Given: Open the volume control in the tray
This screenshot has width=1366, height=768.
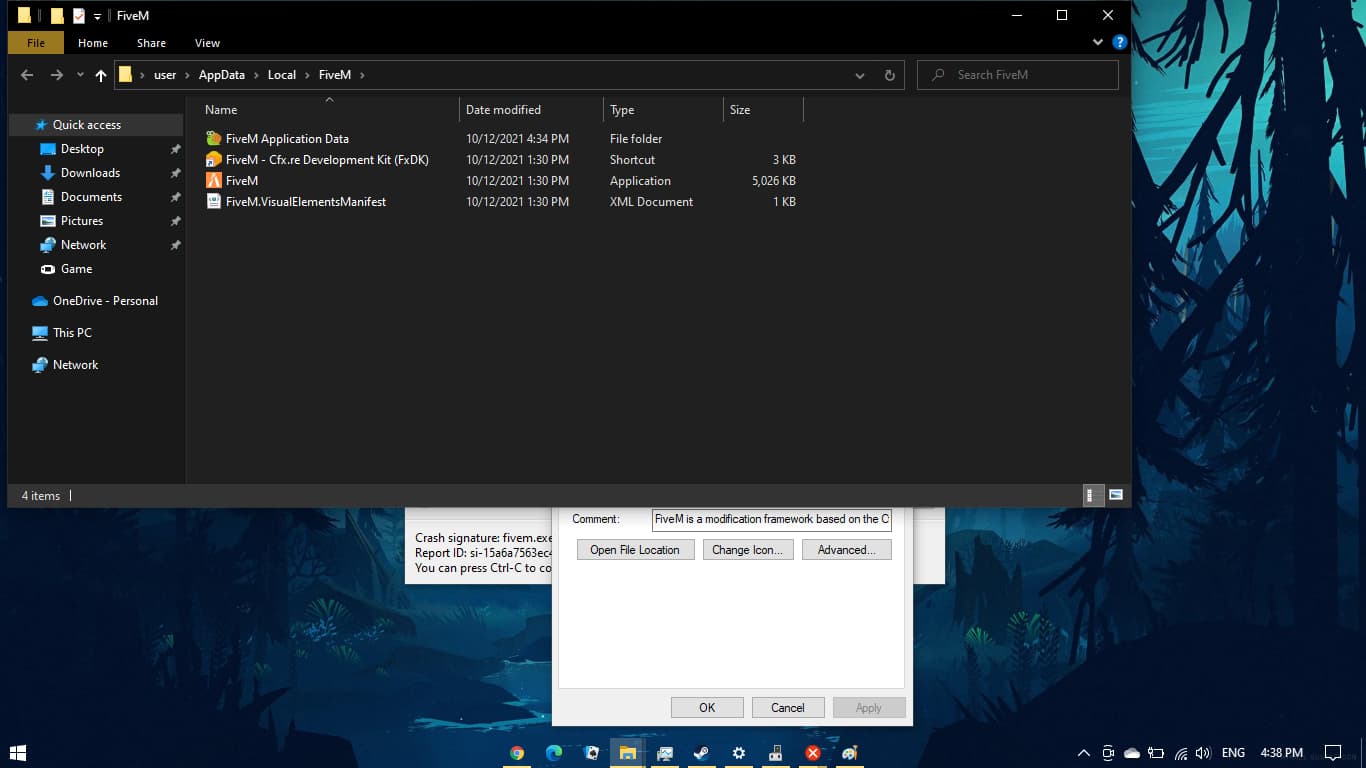Looking at the screenshot, I should (x=1203, y=753).
